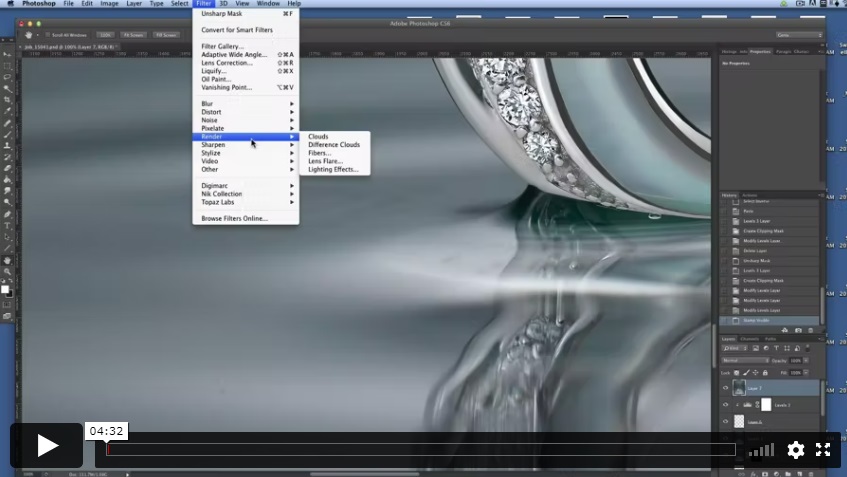Image resolution: width=847 pixels, height=477 pixels.
Task: Filter layers by adjustment layer icon
Action: [766, 348]
